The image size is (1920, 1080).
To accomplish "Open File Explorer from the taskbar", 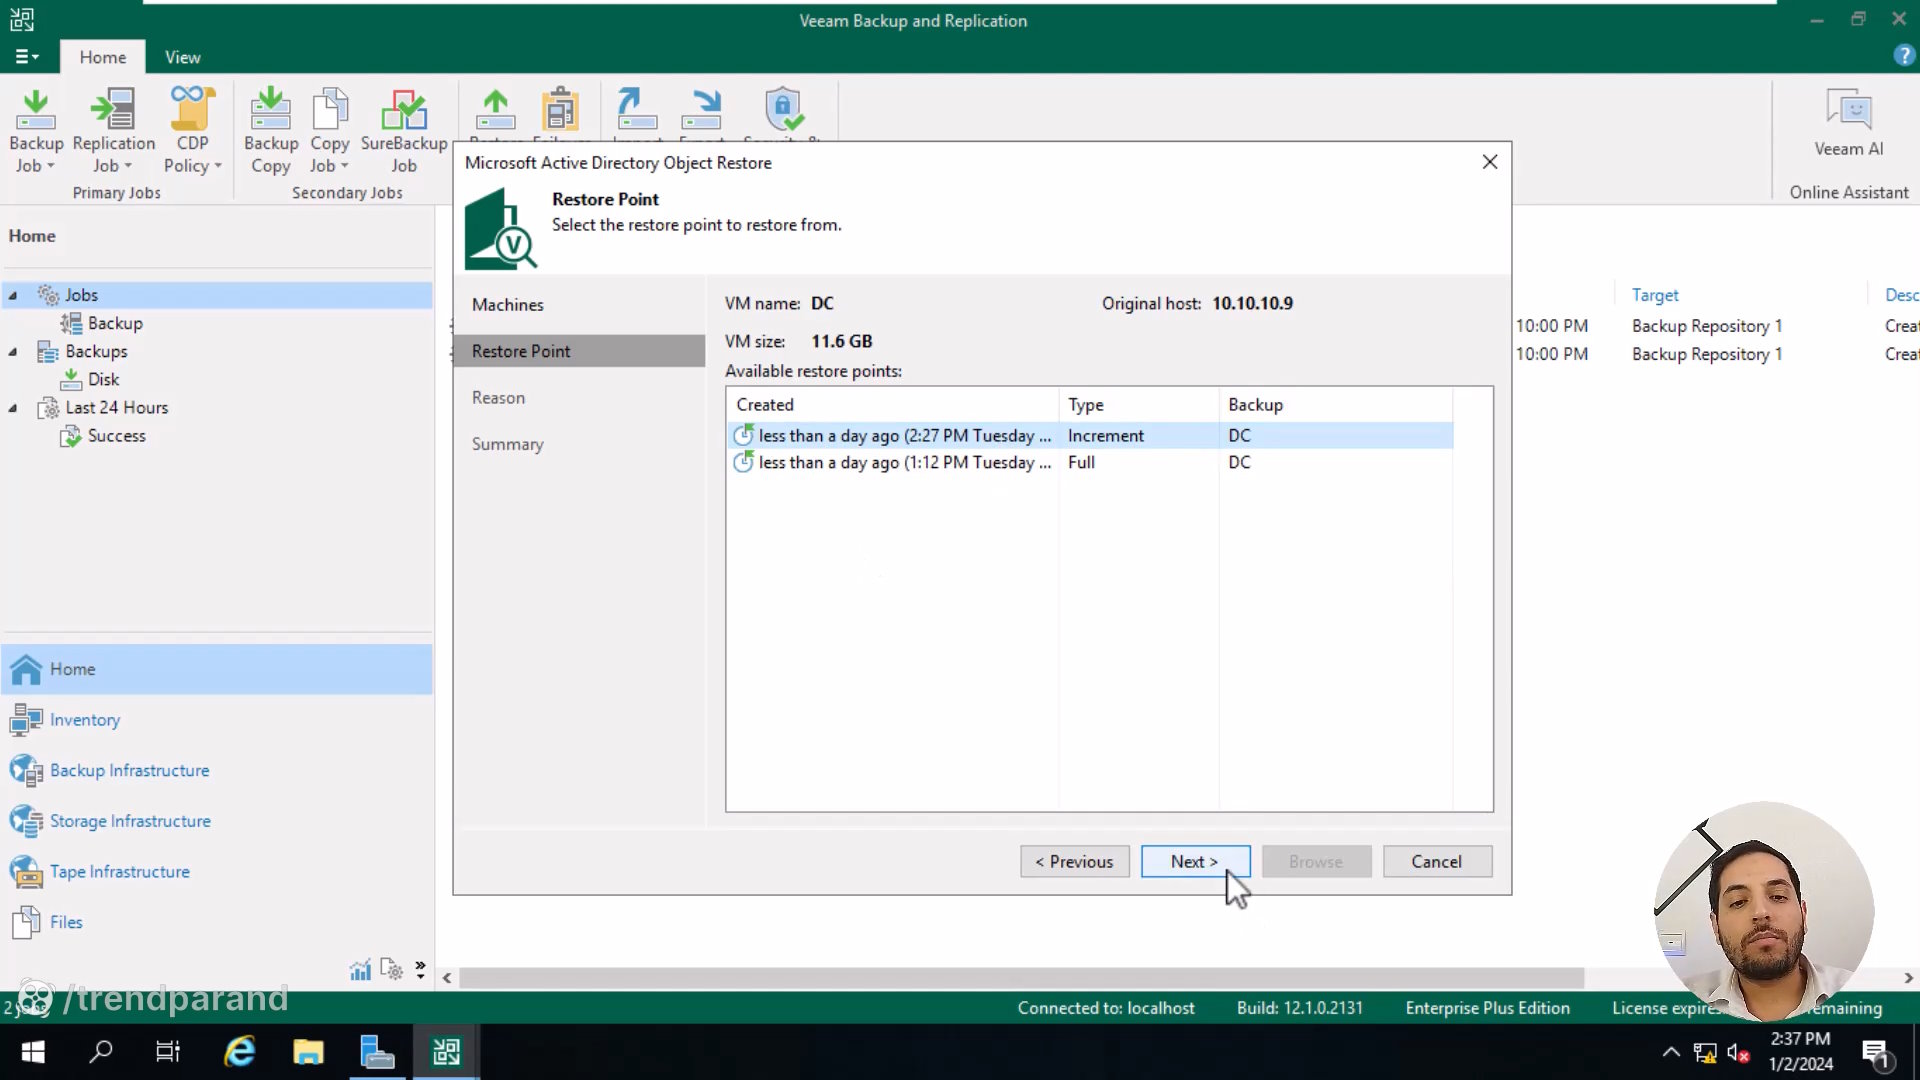I will pos(308,1052).
